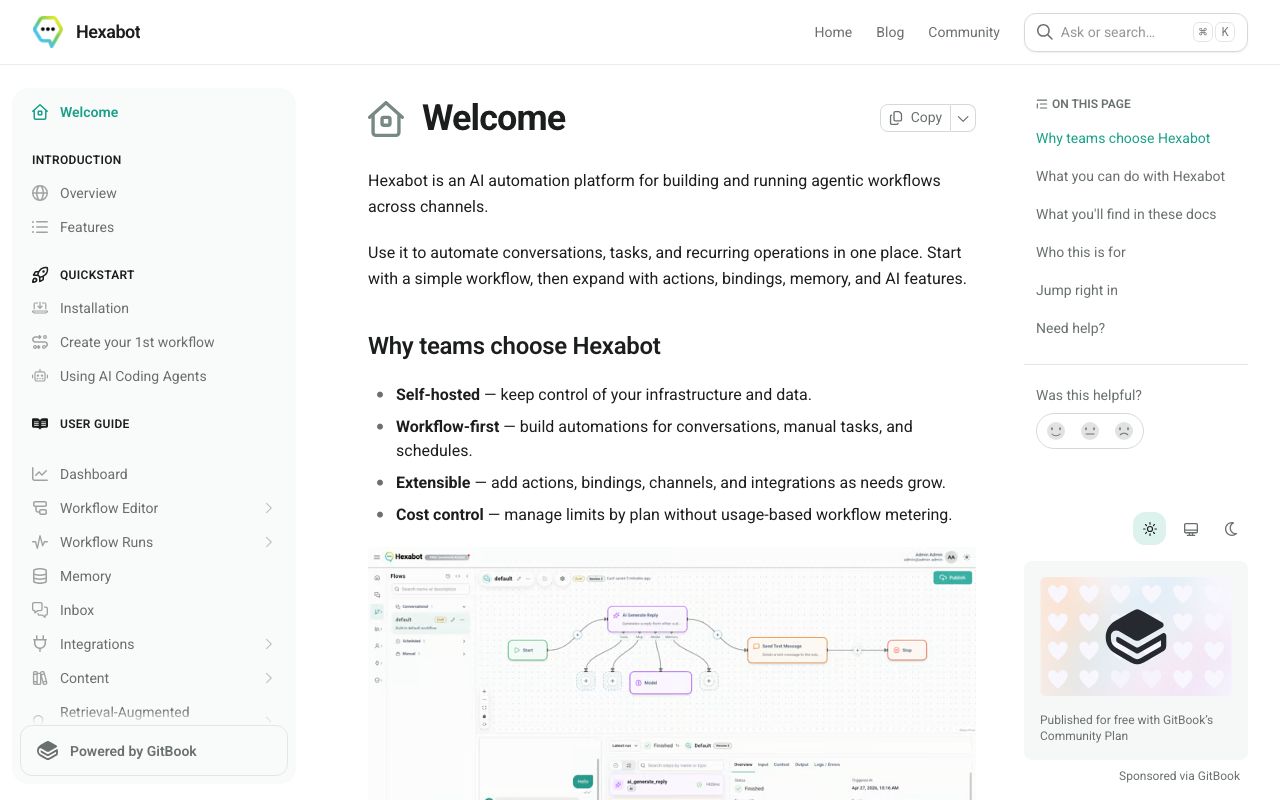Screen dimensions: 1280x800
Task: Expand the Workflow Runs section
Action: (269, 542)
